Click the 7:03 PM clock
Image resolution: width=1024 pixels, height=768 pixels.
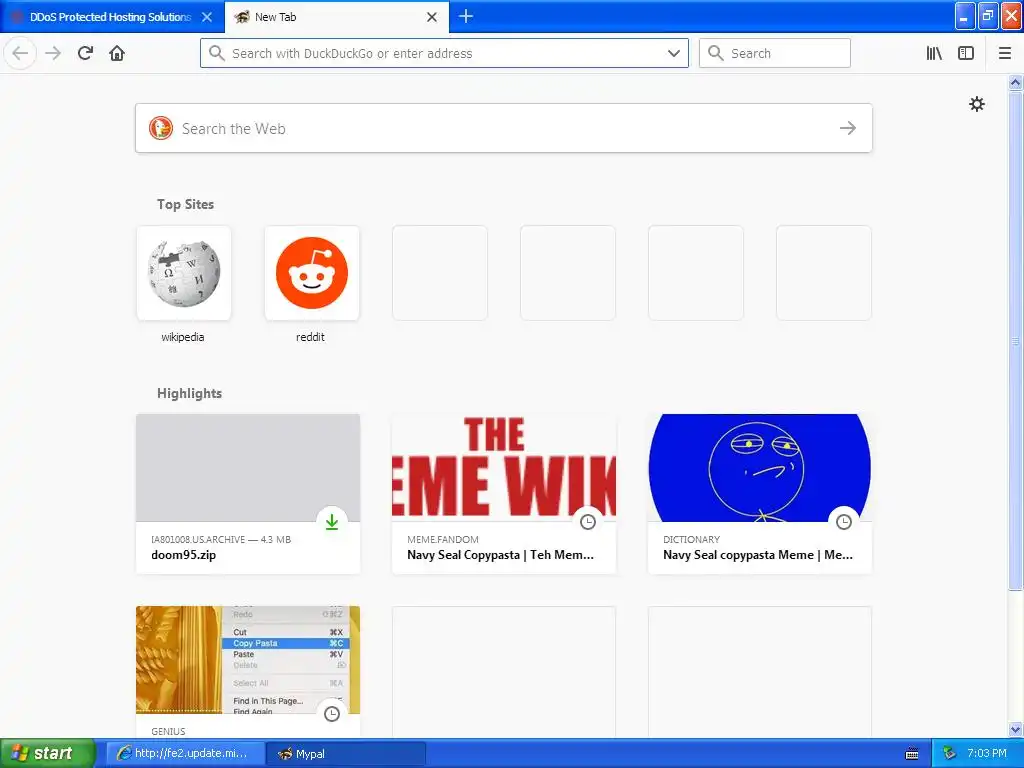coord(987,753)
